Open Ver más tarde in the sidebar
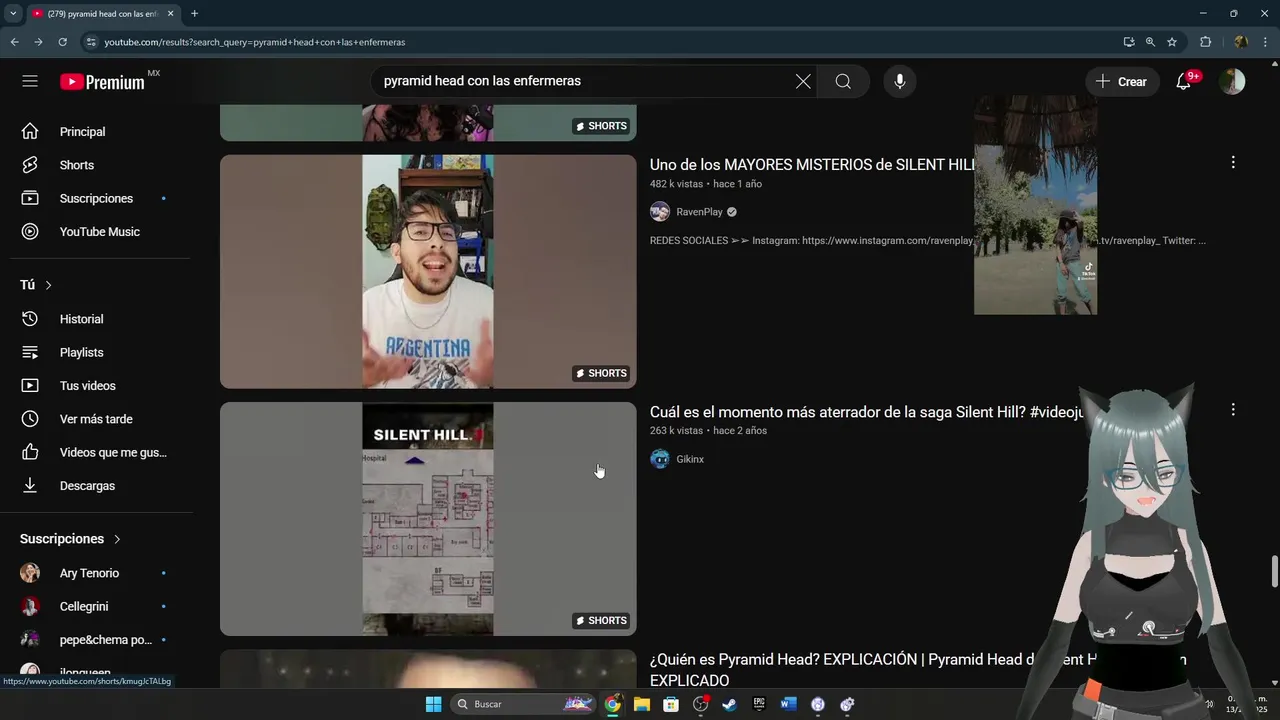 (x=95, y=419)
